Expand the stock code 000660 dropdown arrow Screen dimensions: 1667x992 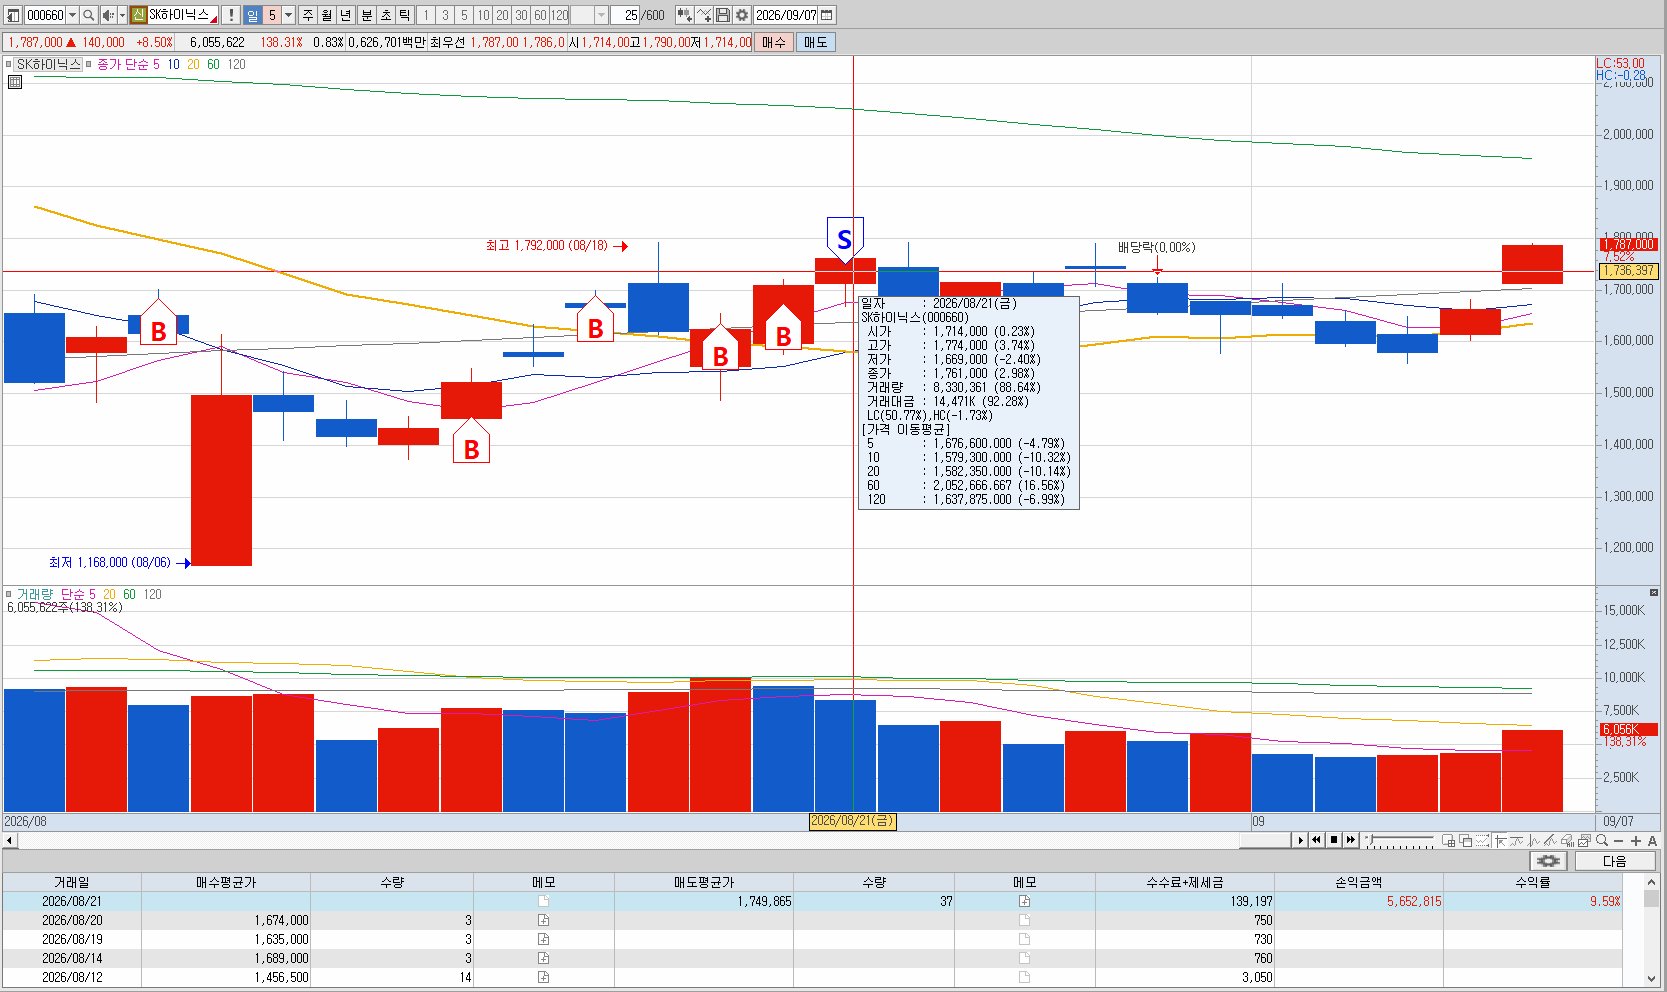click(72, 15)
